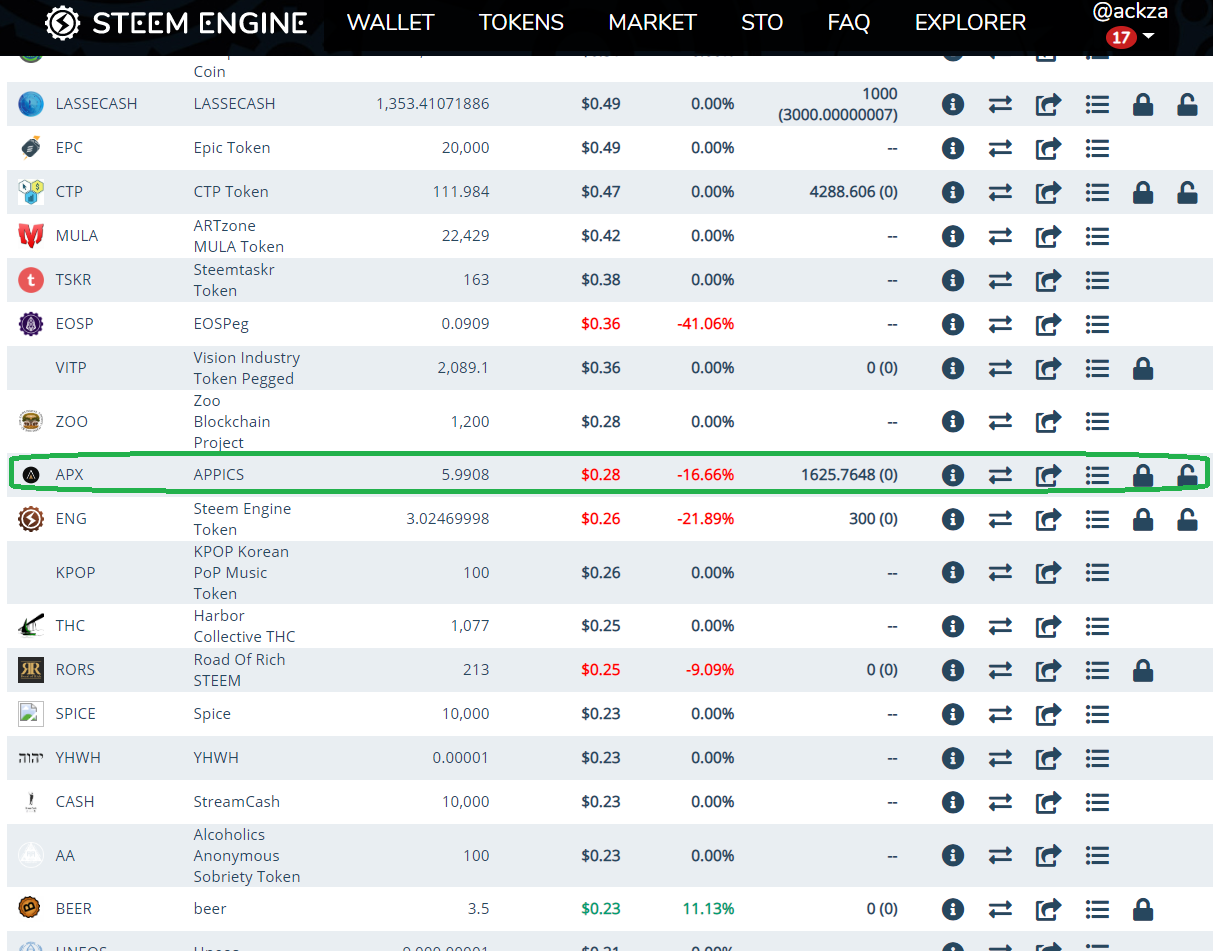Click the ENG $0.26 price
This screenshot has height=951, width=1213.
click(x=601, y=519)
